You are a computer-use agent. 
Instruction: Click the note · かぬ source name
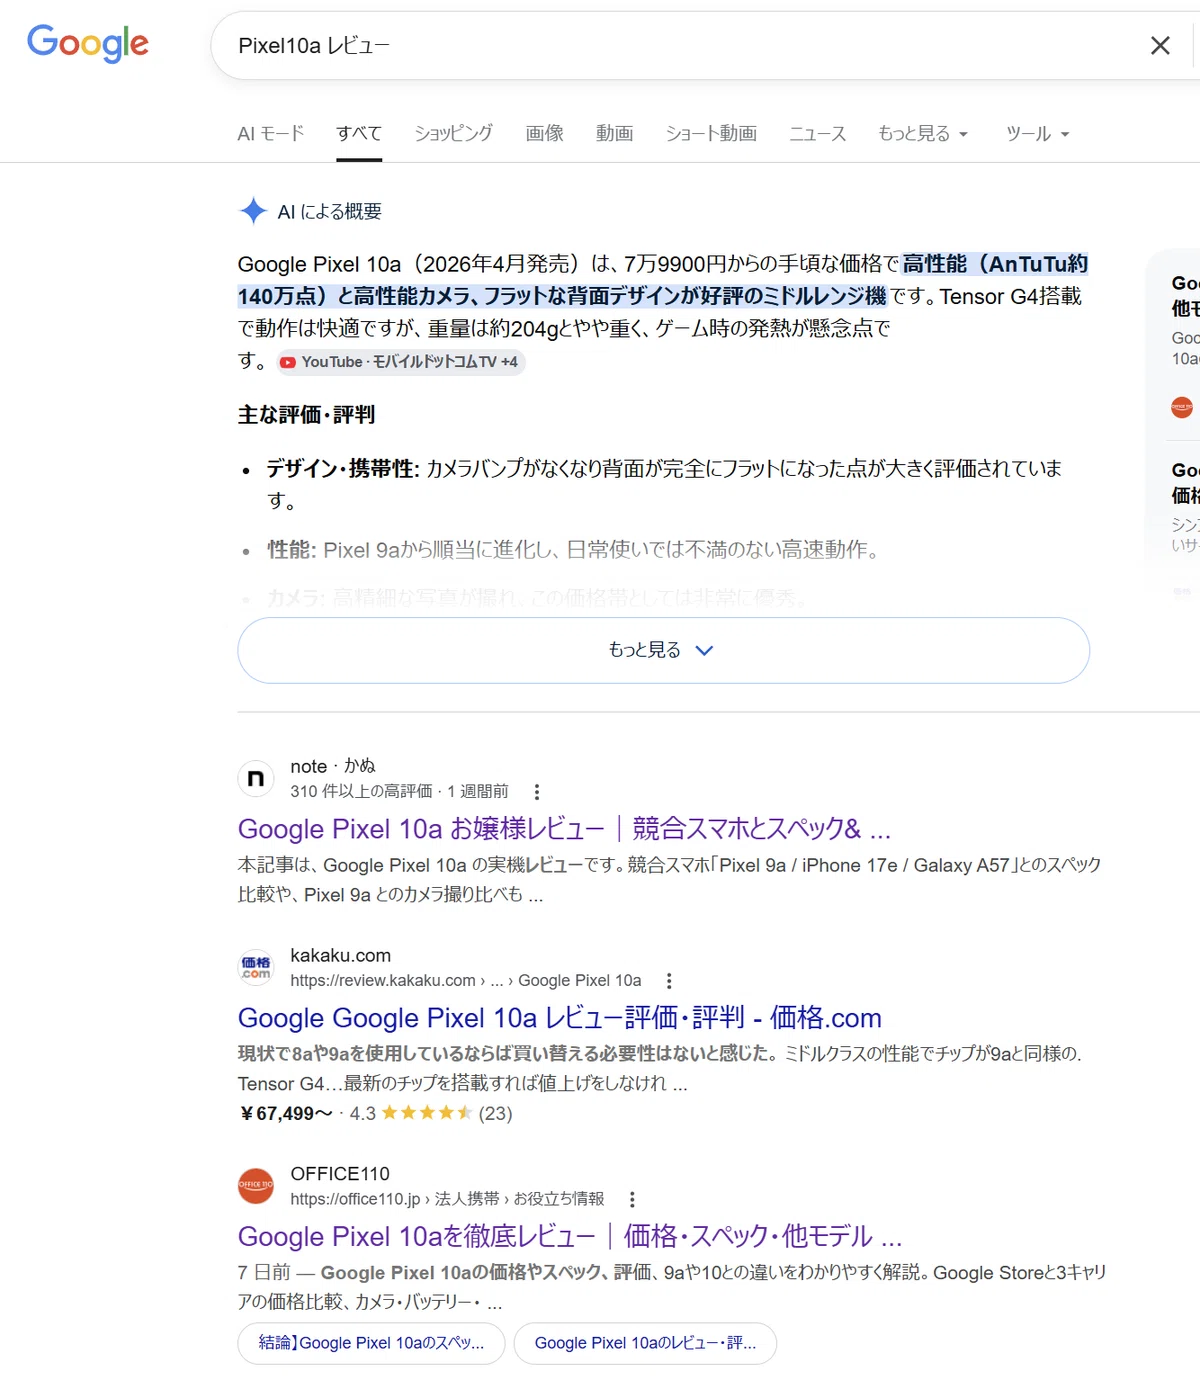(333, 766)
